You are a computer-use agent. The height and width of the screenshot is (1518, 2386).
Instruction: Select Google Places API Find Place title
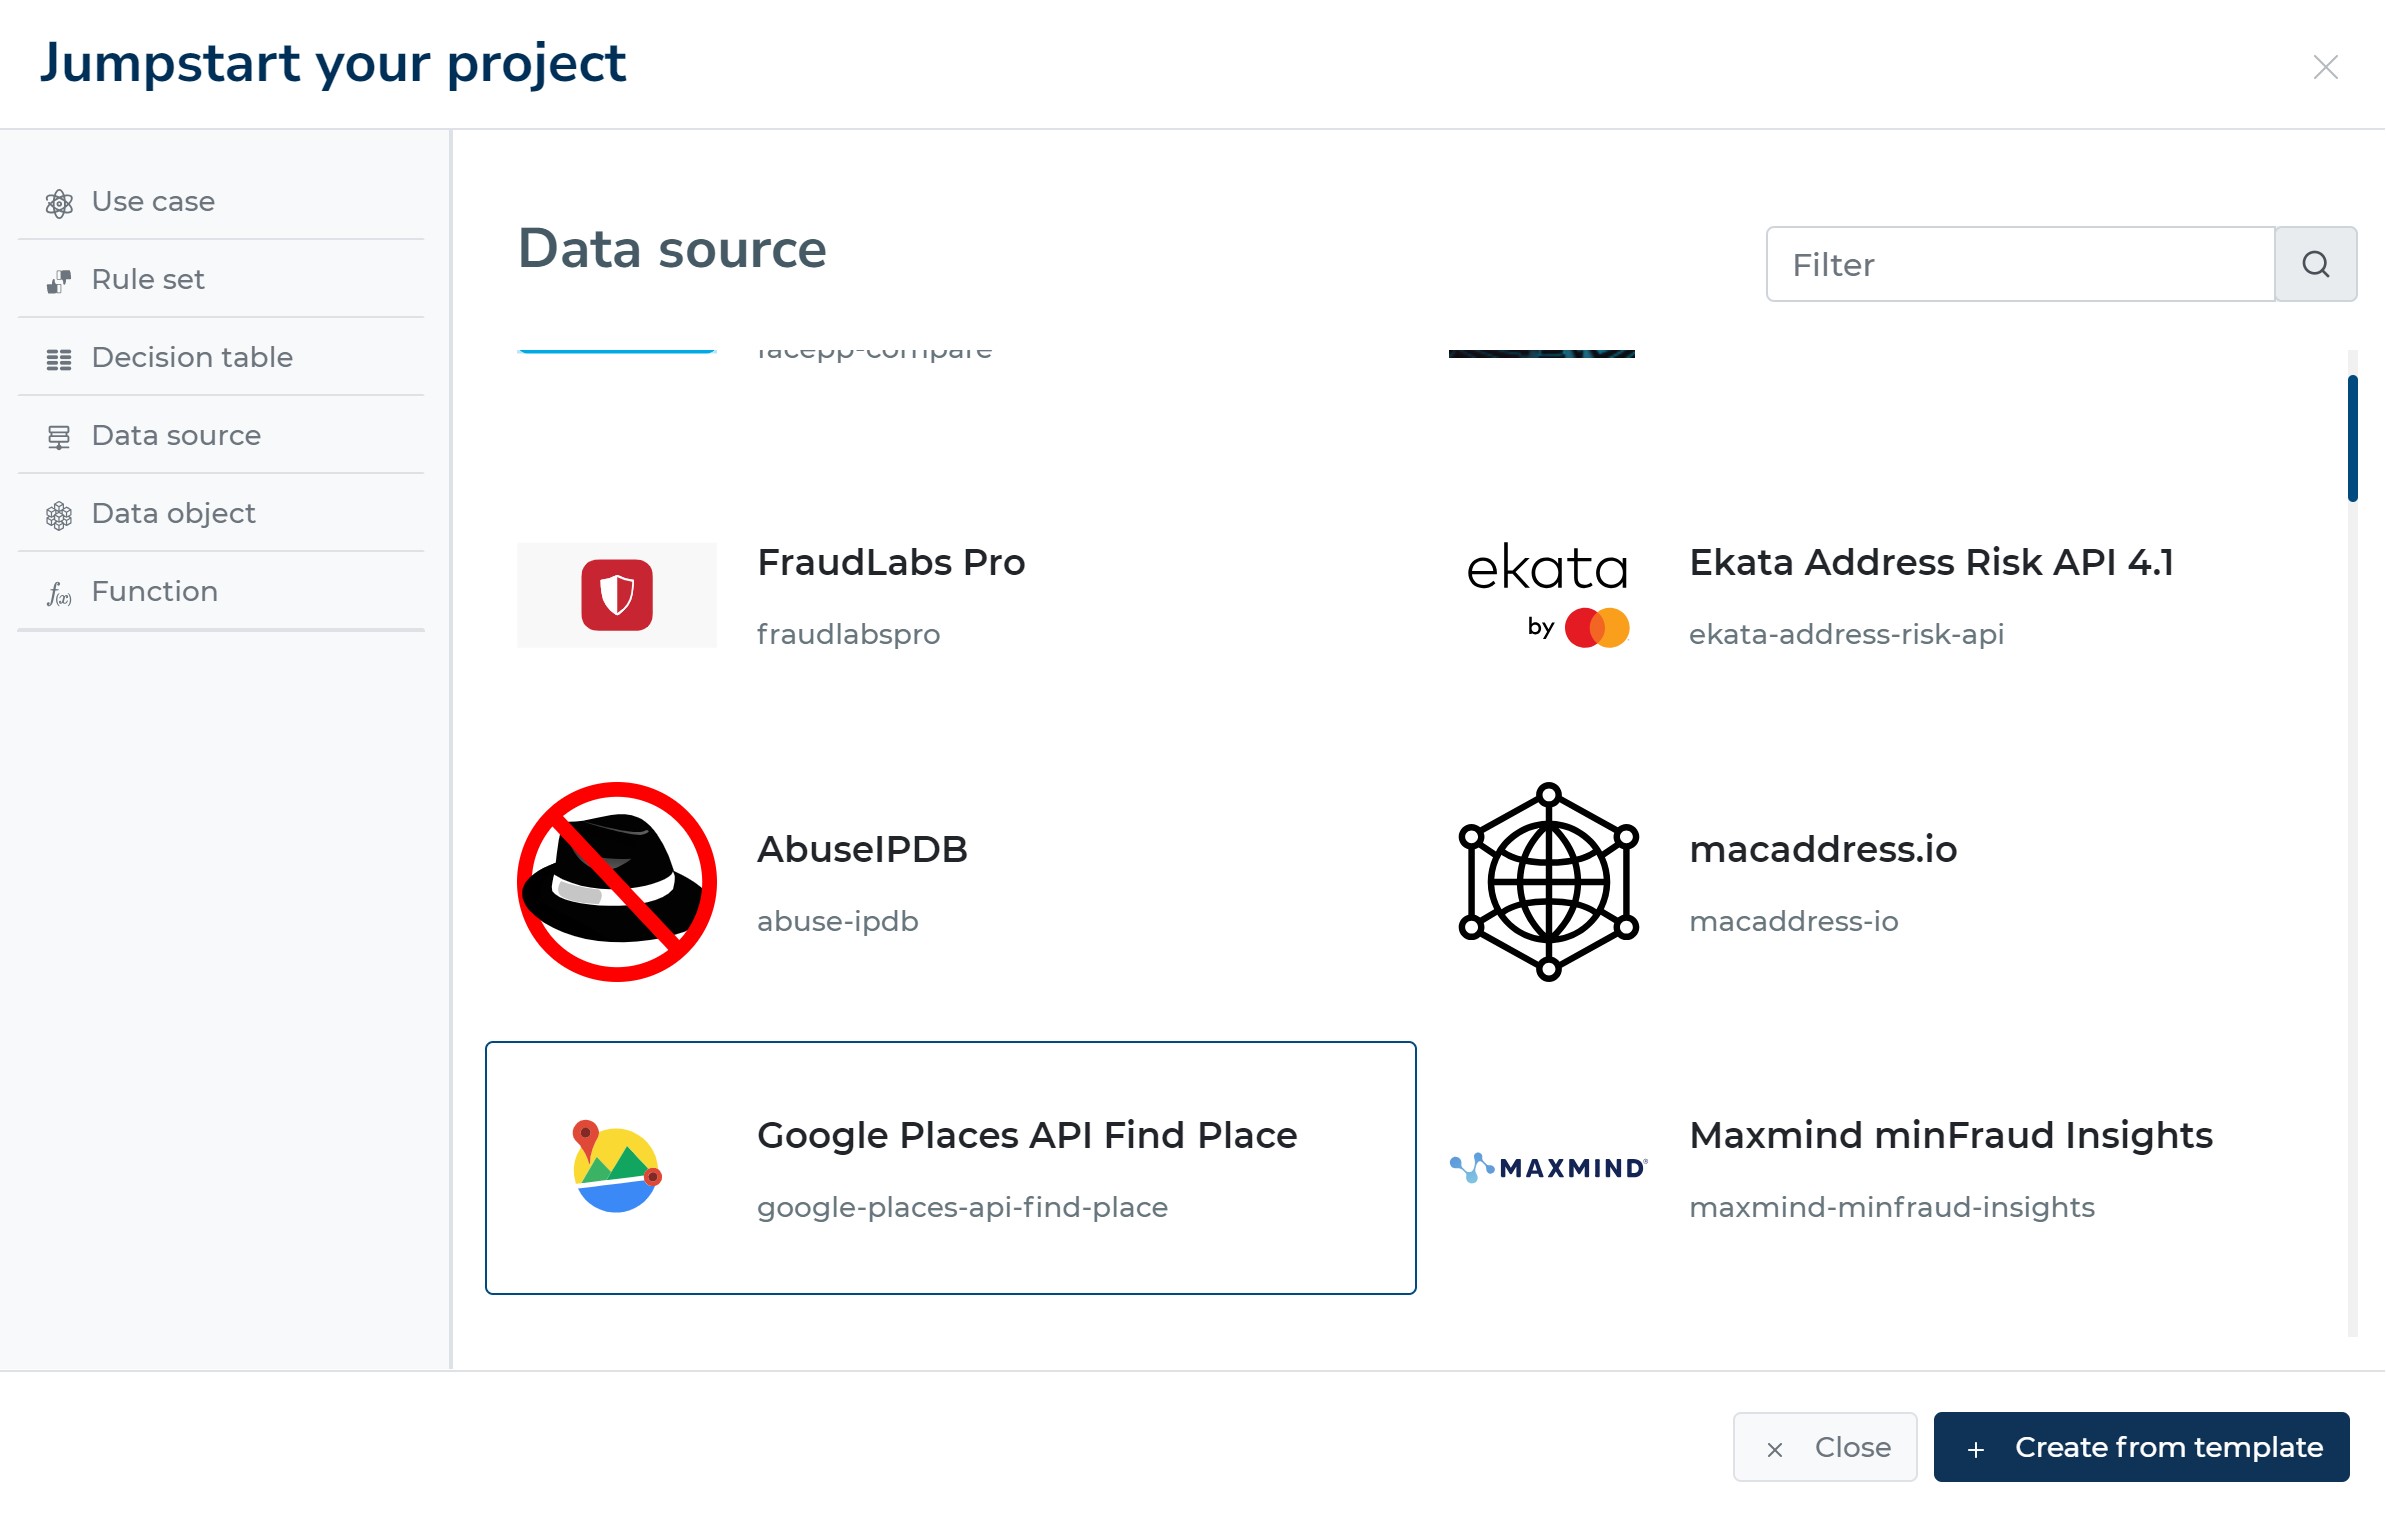[x=1027, y=1135]
